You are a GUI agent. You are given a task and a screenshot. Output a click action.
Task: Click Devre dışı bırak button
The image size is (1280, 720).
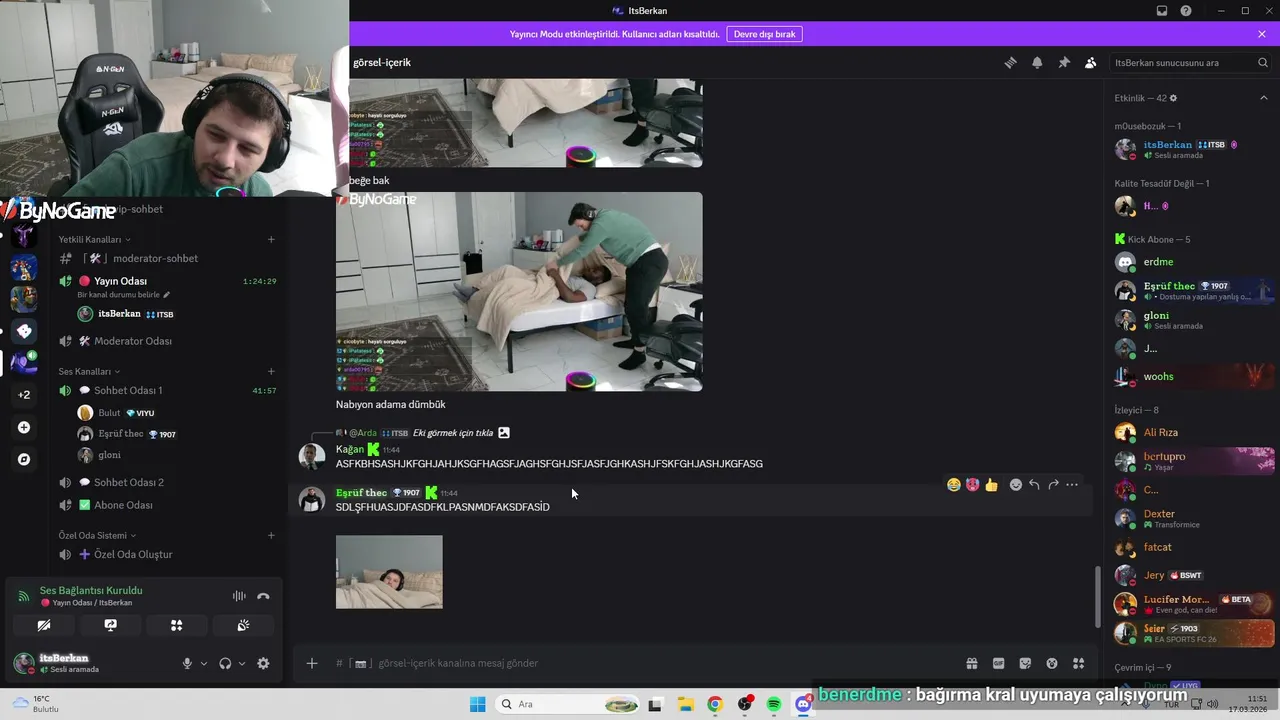[x=764, y=34]
